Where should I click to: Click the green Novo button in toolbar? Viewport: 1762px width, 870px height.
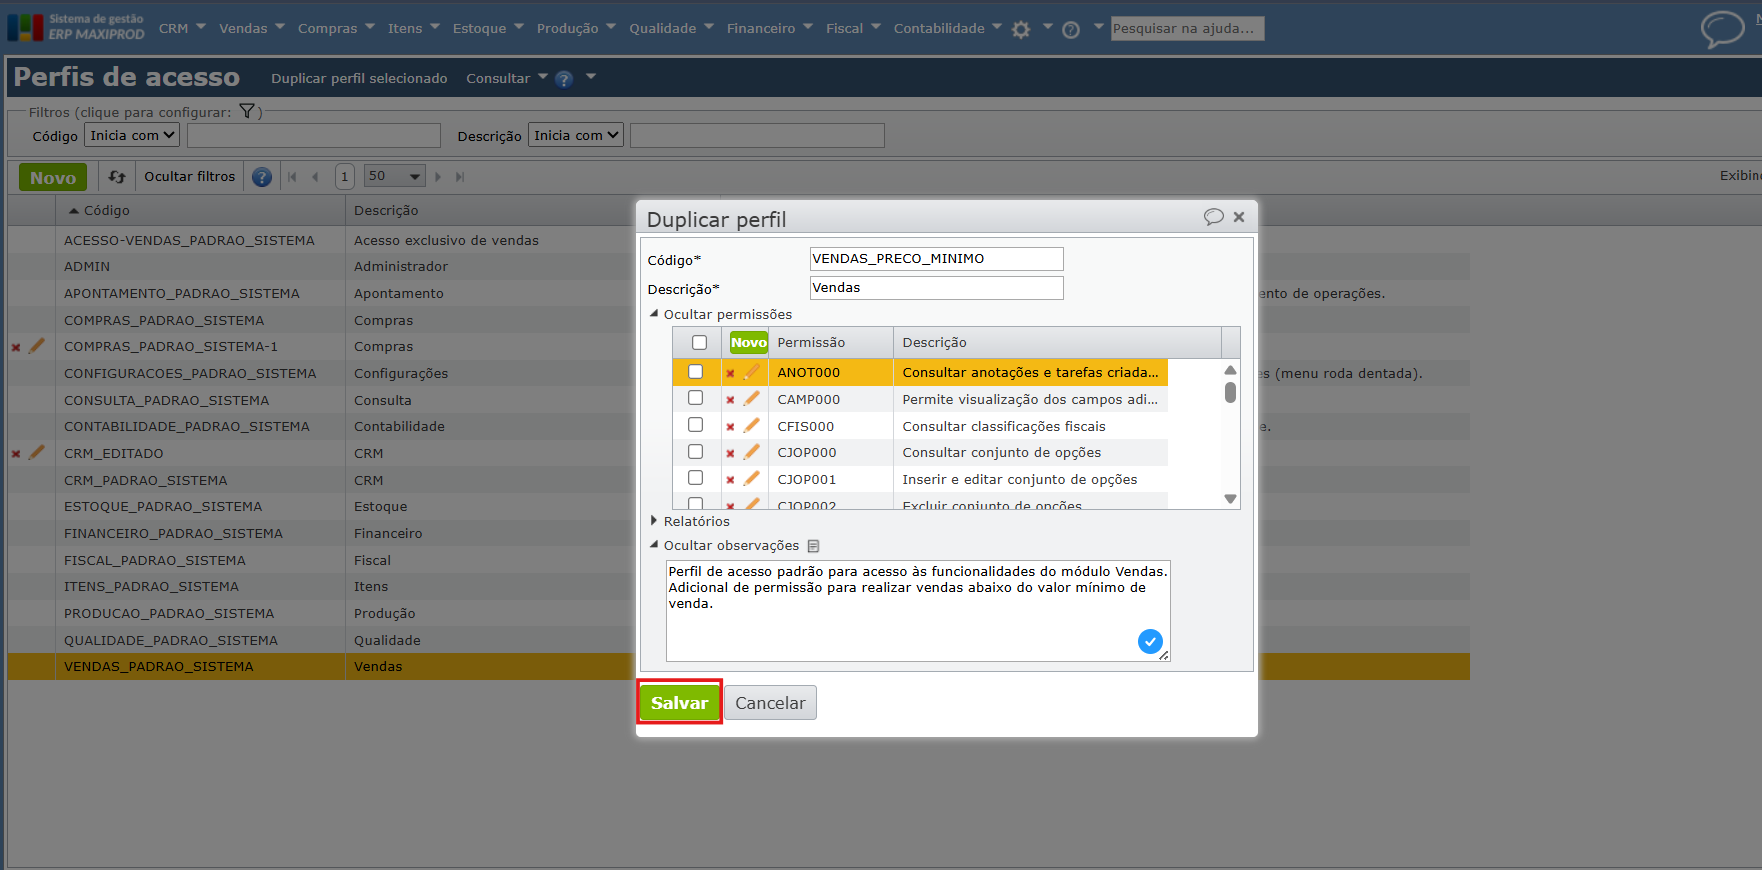(53, 177)
